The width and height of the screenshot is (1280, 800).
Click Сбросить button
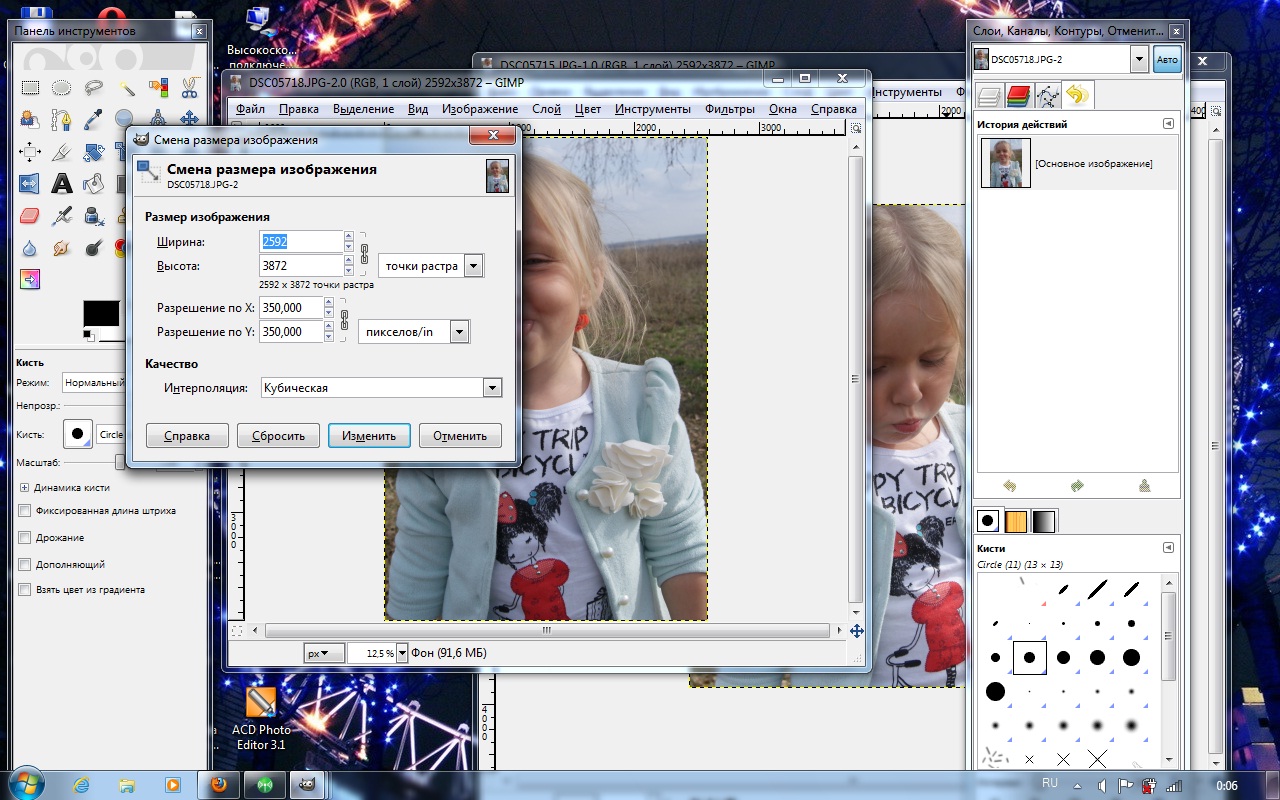[x=278, y=436]
